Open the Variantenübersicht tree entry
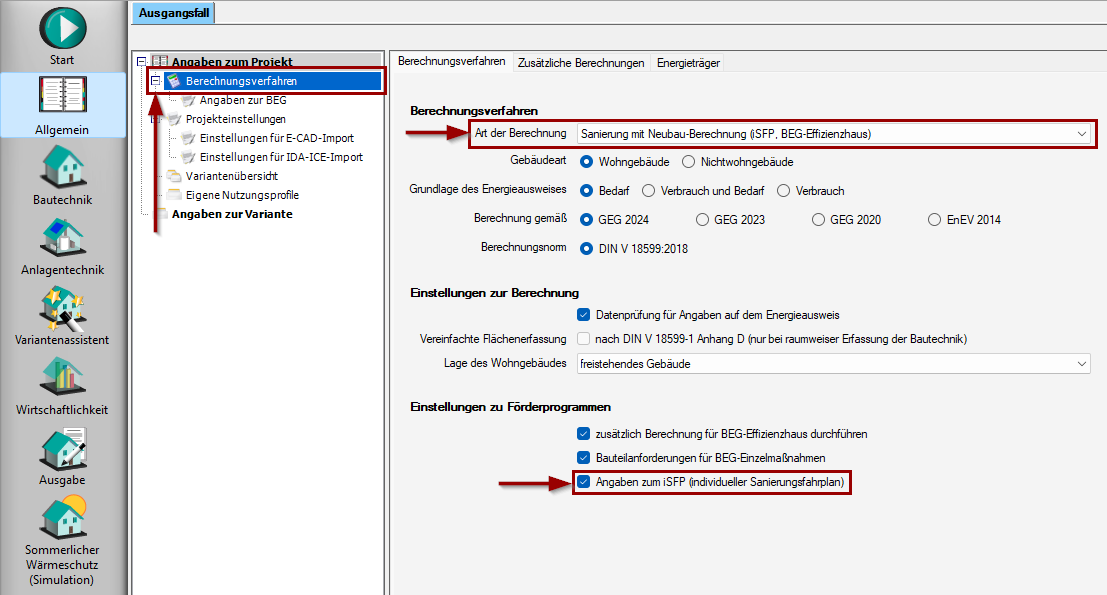Image resolution: width=1107 pixels, height=595 pixels. 232,176
